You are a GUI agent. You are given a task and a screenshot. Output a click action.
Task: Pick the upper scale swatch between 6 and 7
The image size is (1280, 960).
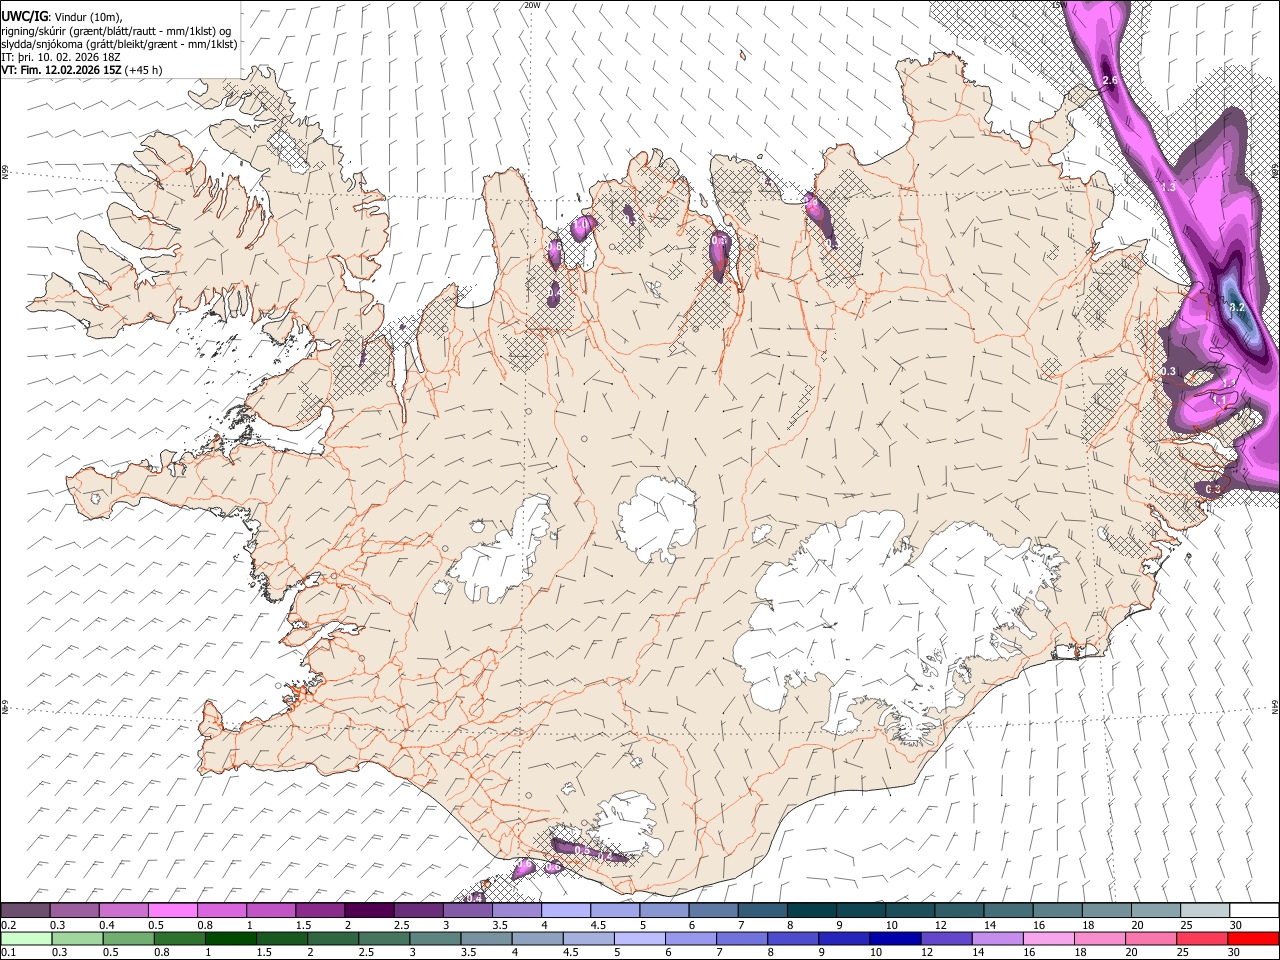[x=712, y=911]
